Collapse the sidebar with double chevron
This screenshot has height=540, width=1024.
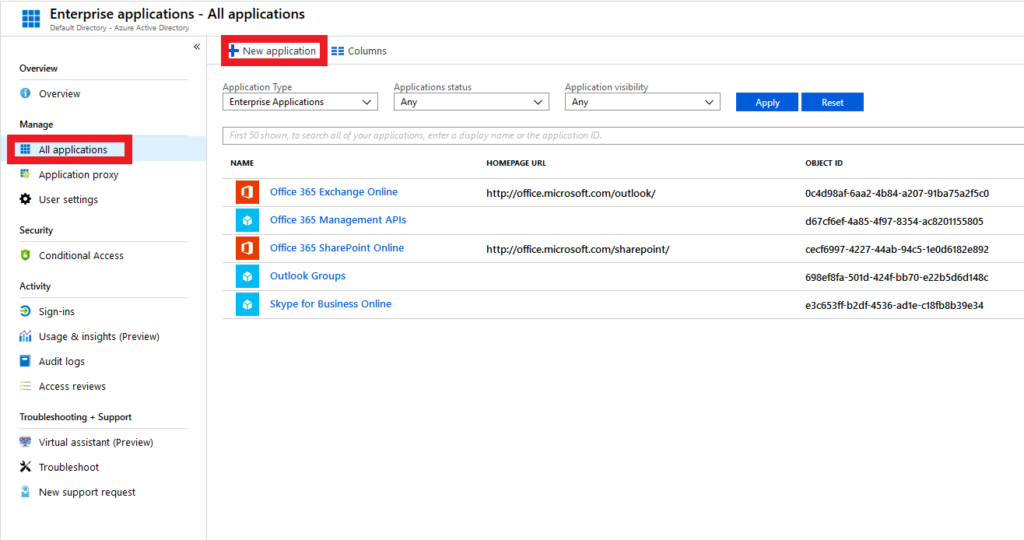197,46
